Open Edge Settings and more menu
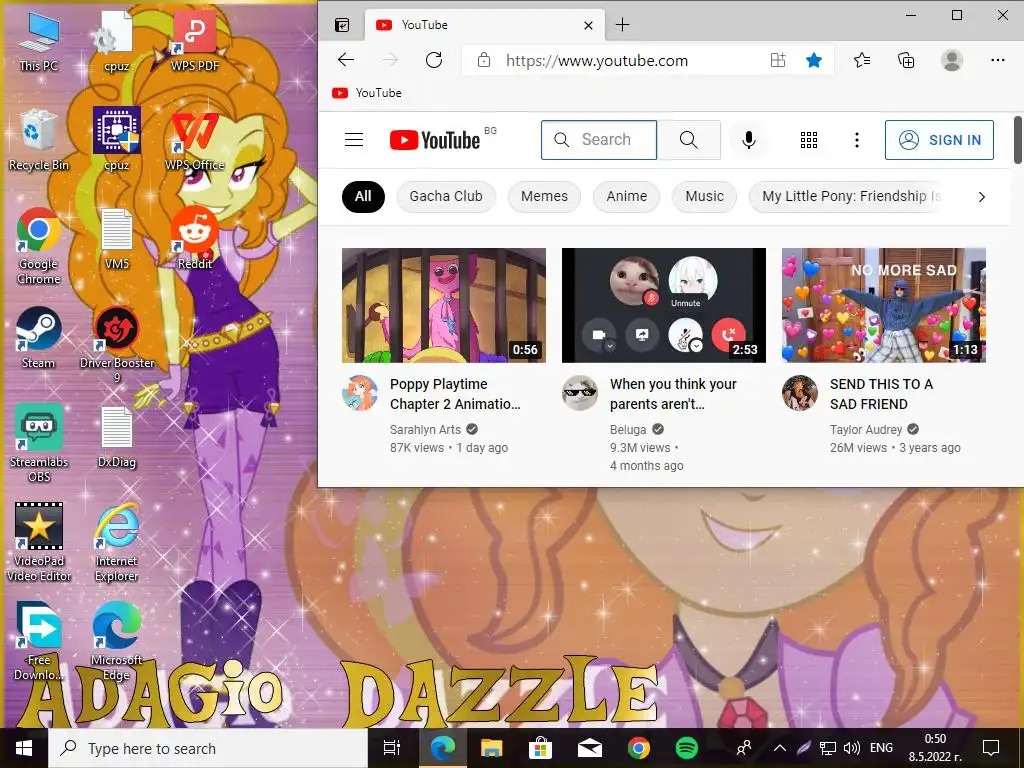This screenshot has width=1024, height=768. point(998,60)
